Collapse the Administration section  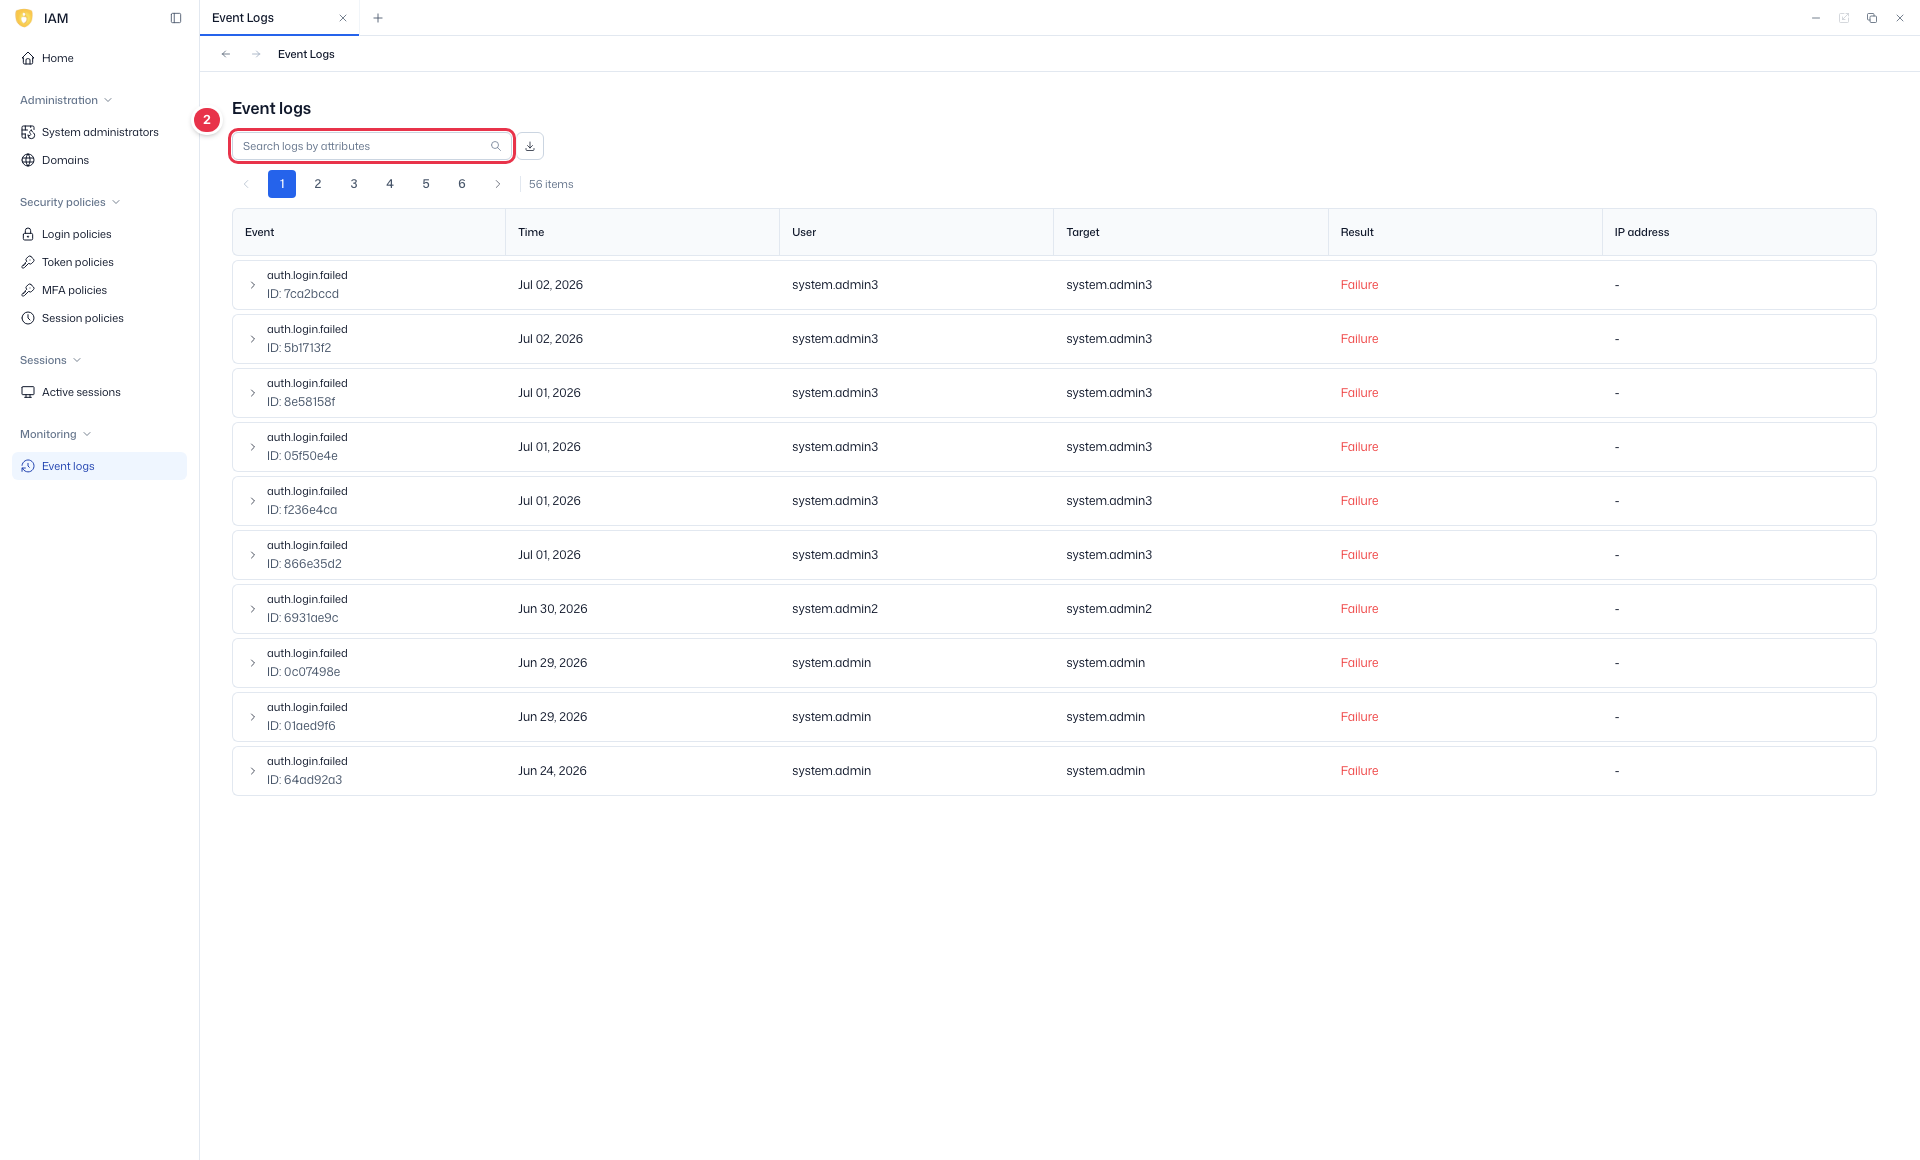coord(66,100)
